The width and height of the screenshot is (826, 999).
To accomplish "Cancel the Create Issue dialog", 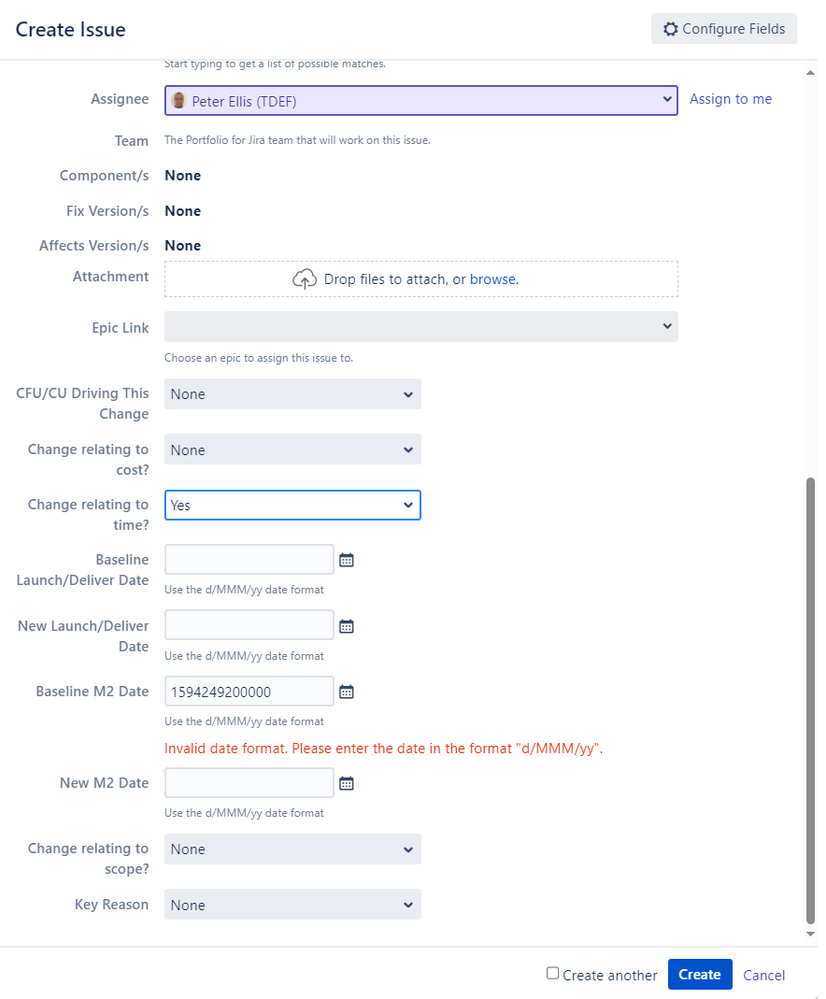I will coord(764,975).
